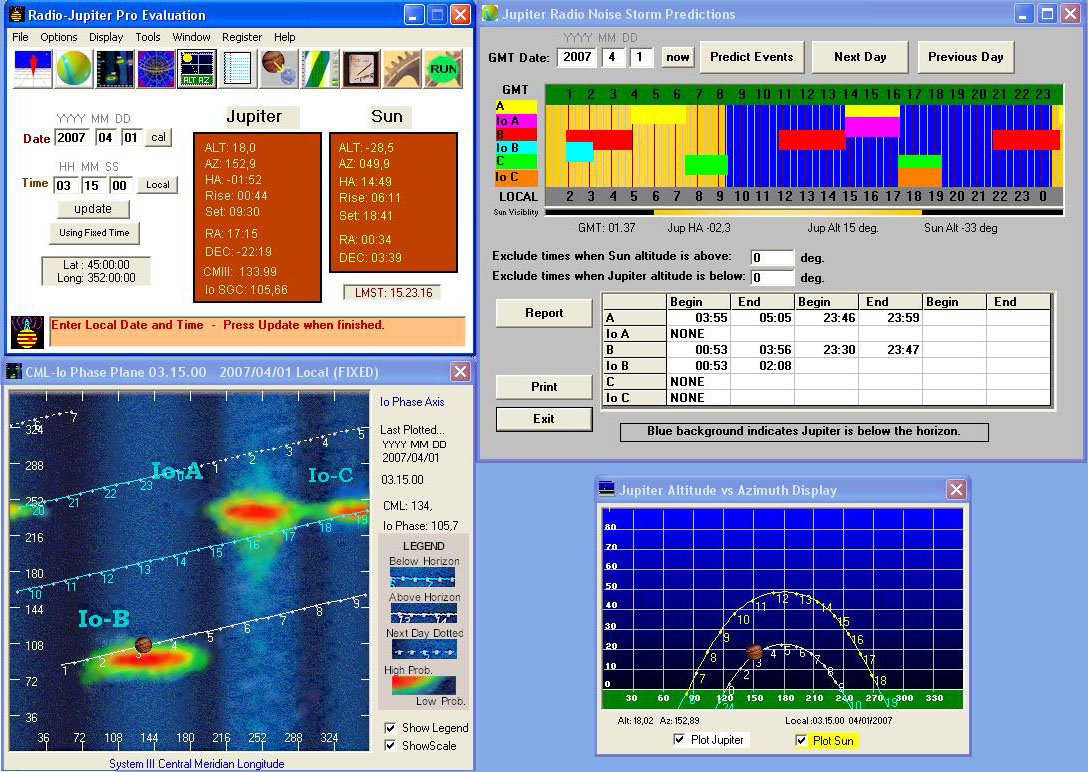Click the yellow A legend color swatch

click(516, 106)
